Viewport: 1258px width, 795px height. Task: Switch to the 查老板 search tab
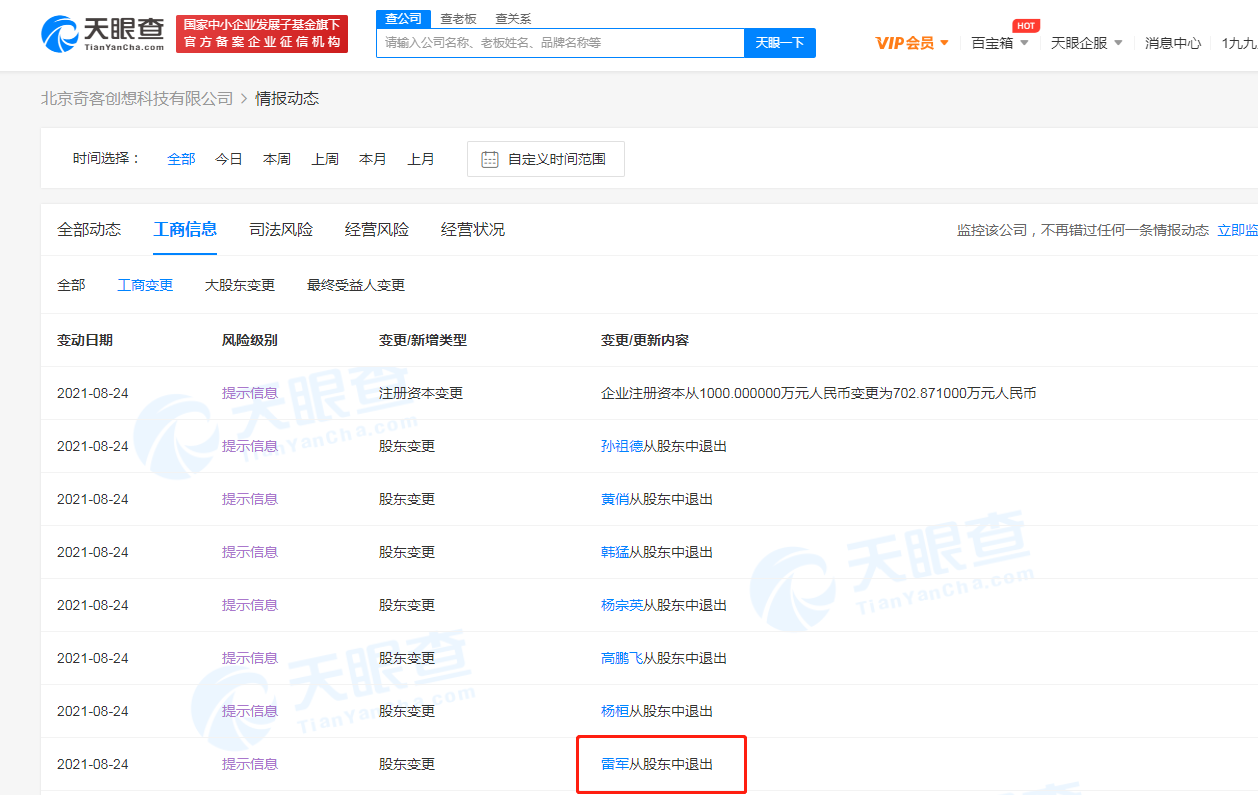(458, 18)
